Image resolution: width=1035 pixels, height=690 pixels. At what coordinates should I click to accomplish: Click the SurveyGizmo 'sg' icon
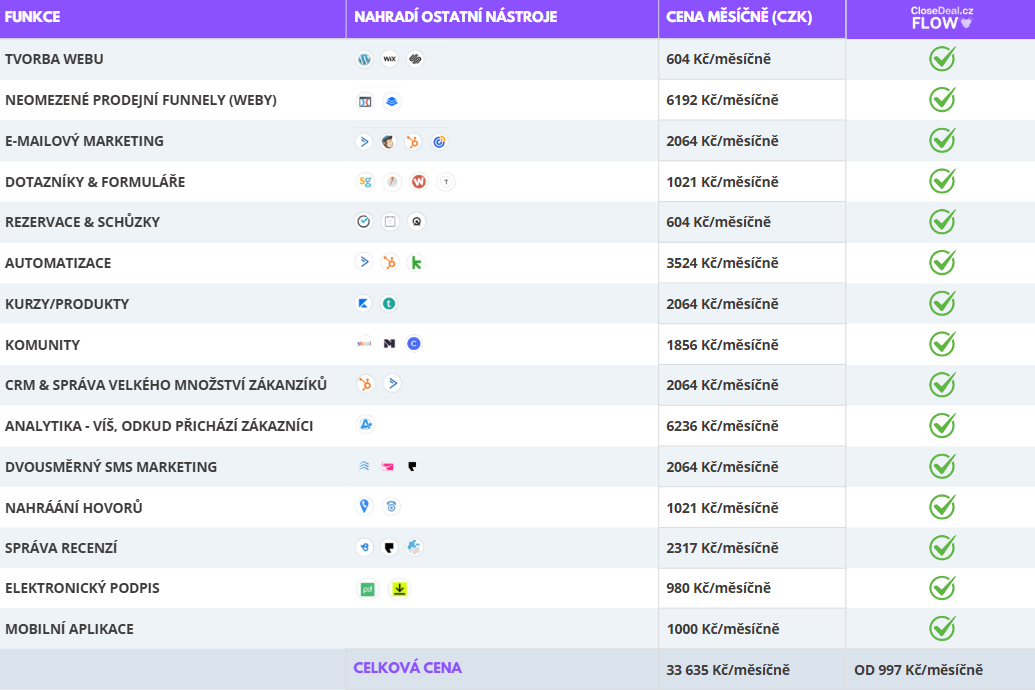365,182
